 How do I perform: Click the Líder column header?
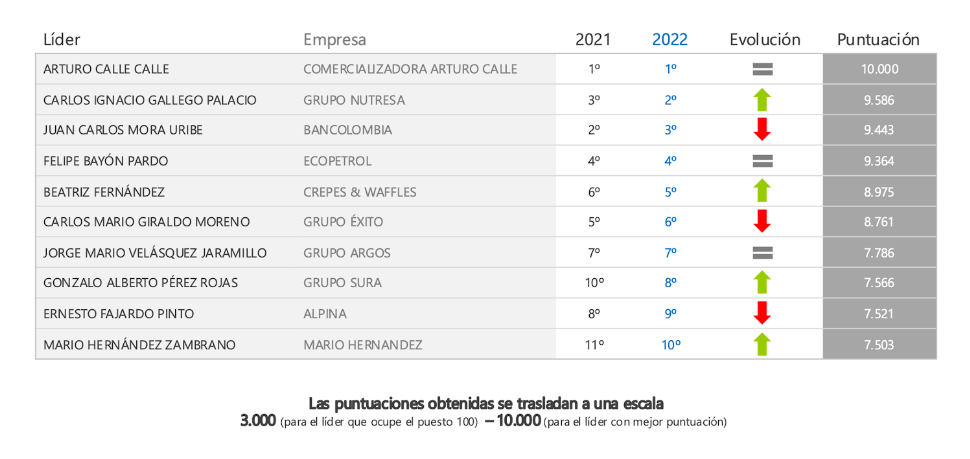pyautogui.click(x=62, y=40)
